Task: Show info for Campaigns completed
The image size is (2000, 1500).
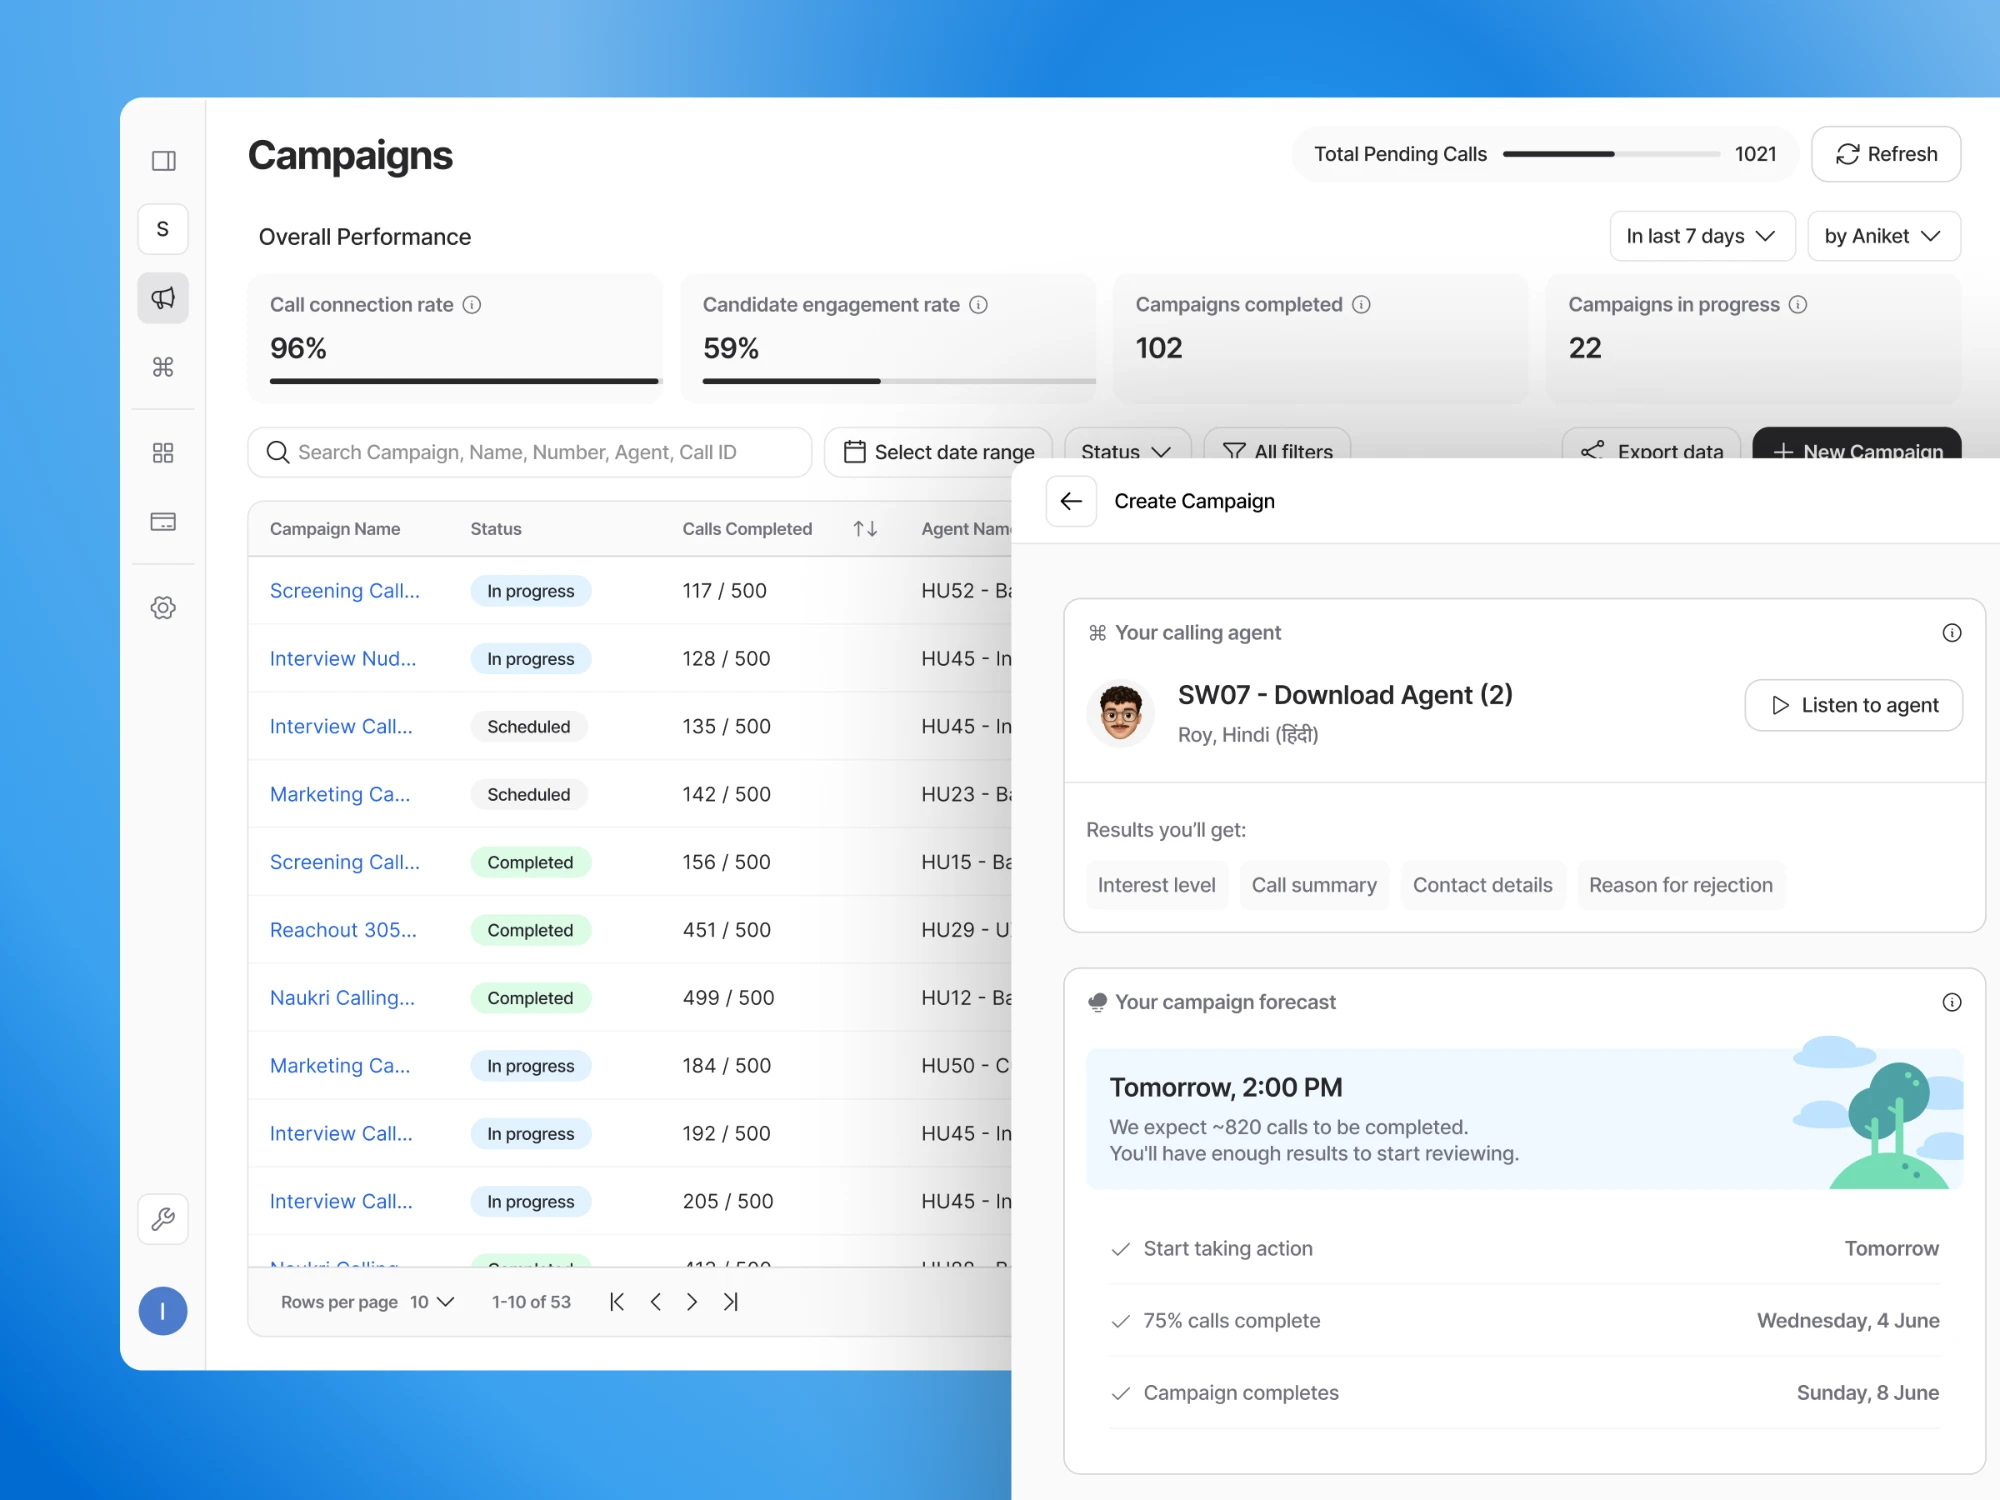Action: tap(1361, 305)
